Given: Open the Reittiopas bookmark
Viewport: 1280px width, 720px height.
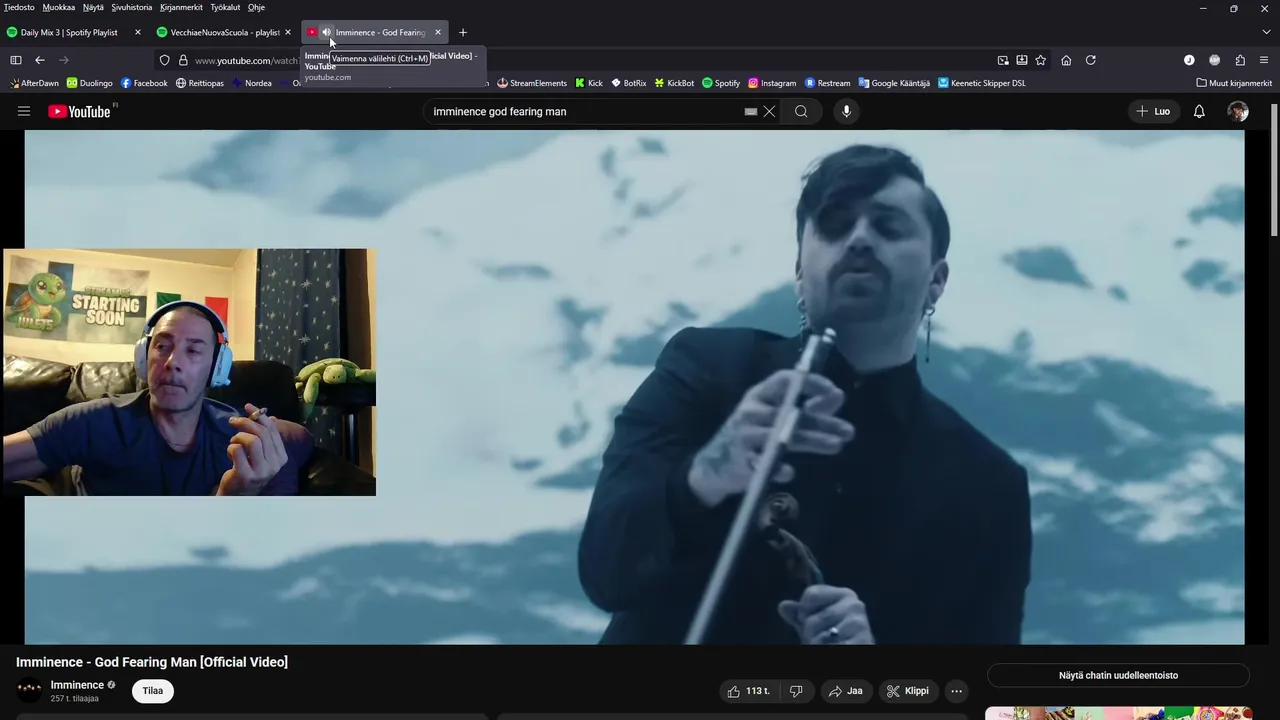Looking at the screenshot, I should click(200, 83).
